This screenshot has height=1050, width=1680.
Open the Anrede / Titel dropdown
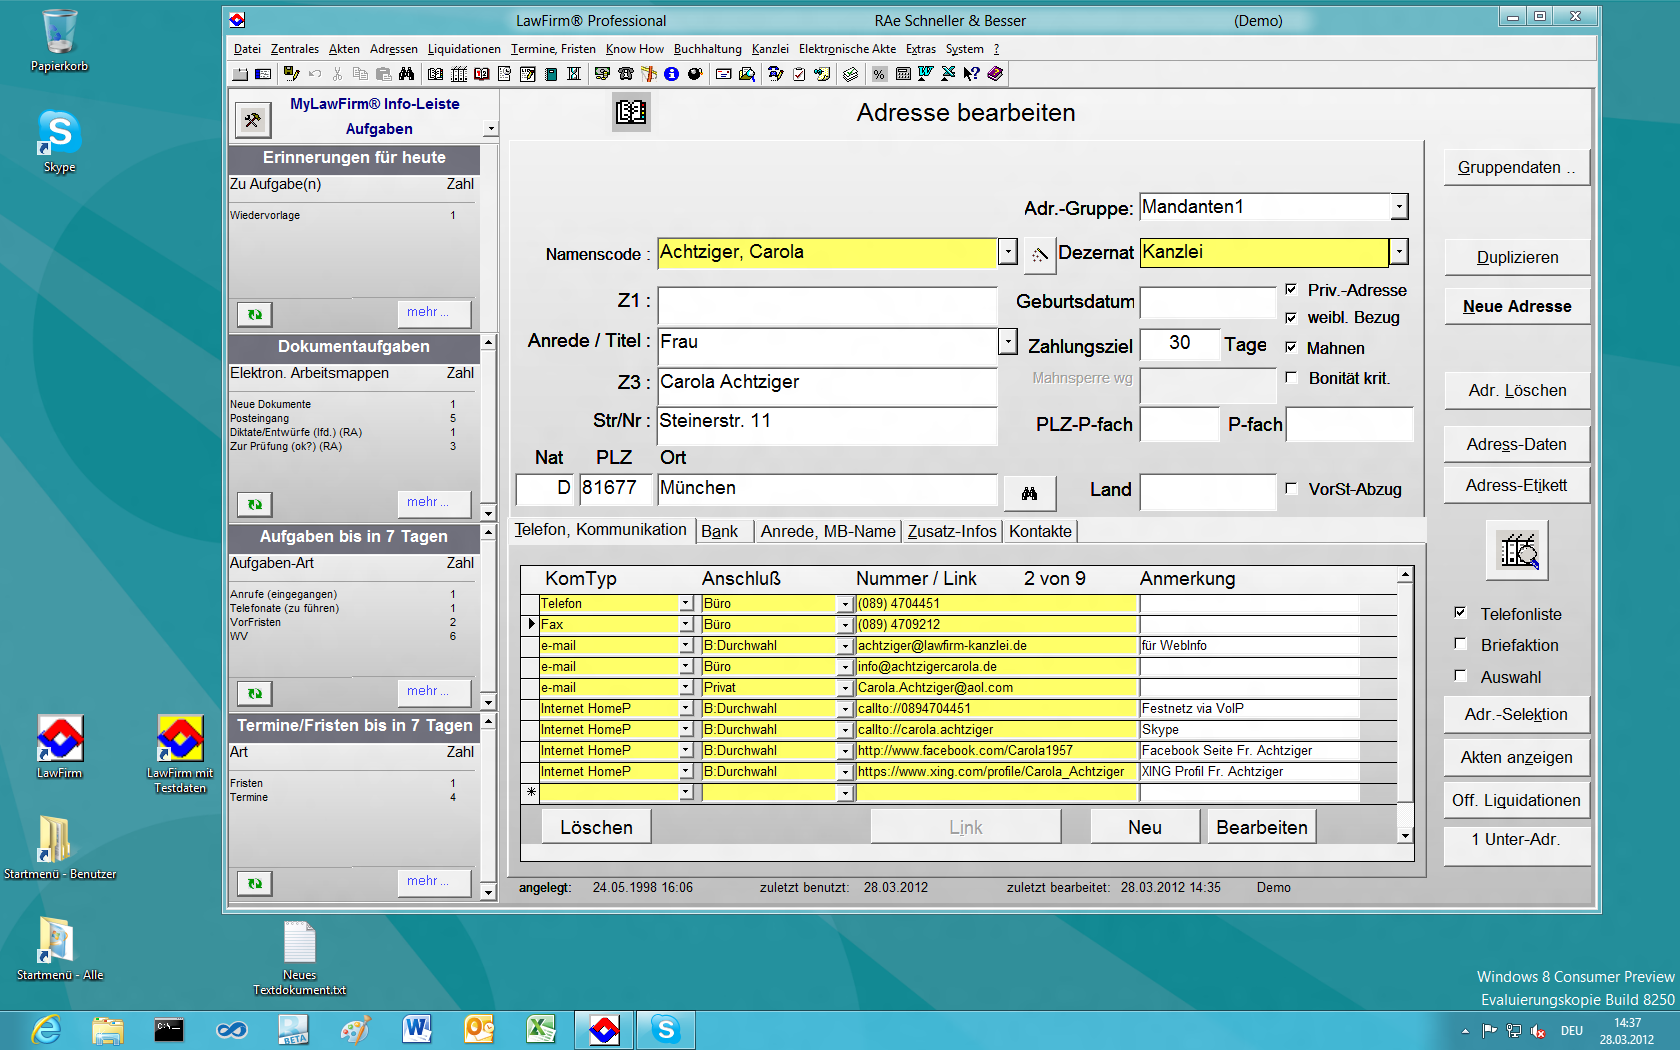click(x=1008, y=342)
